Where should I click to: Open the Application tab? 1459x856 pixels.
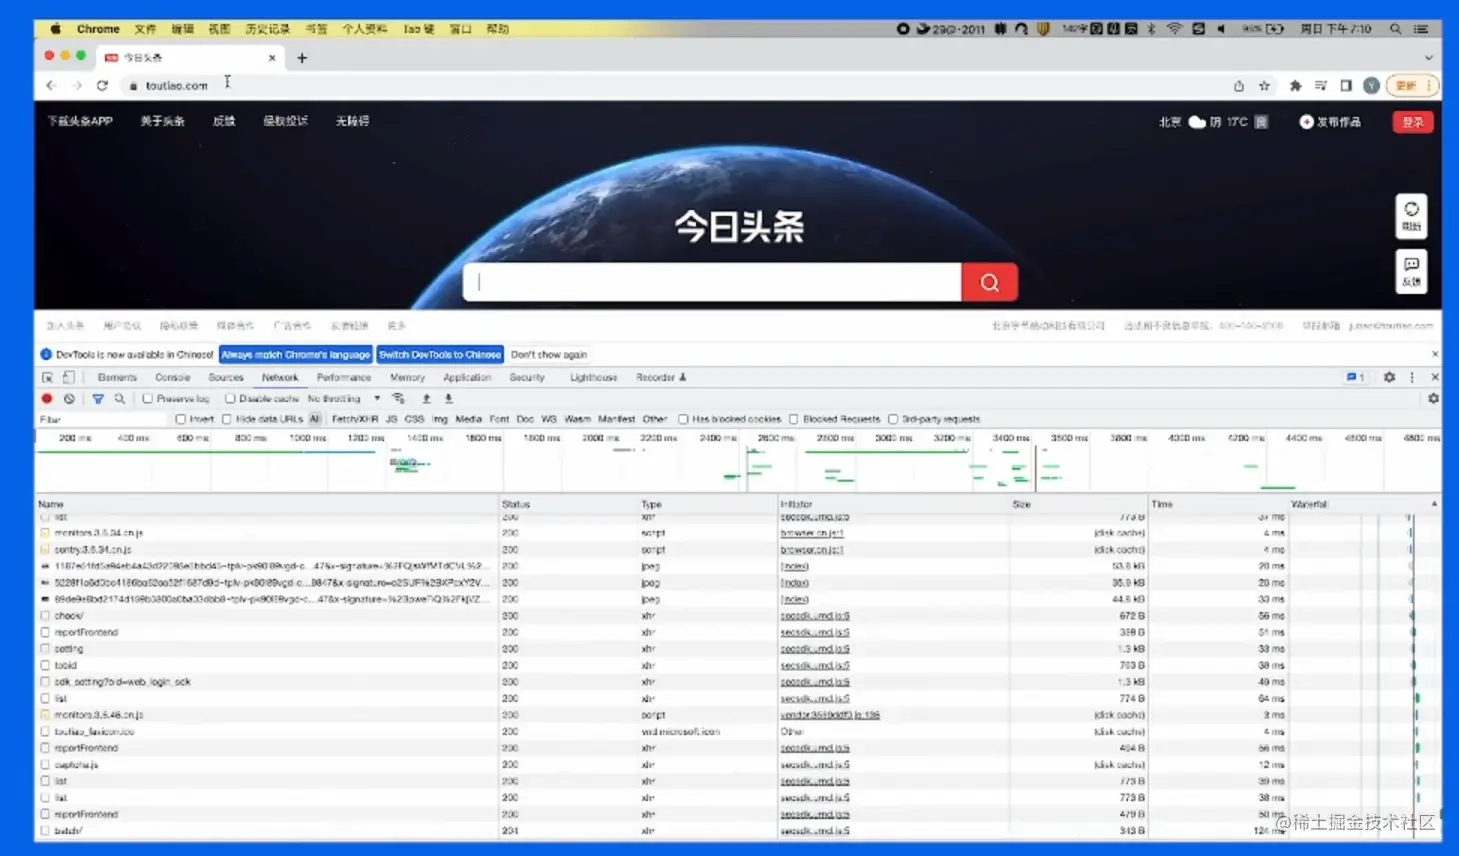[467, 378]
